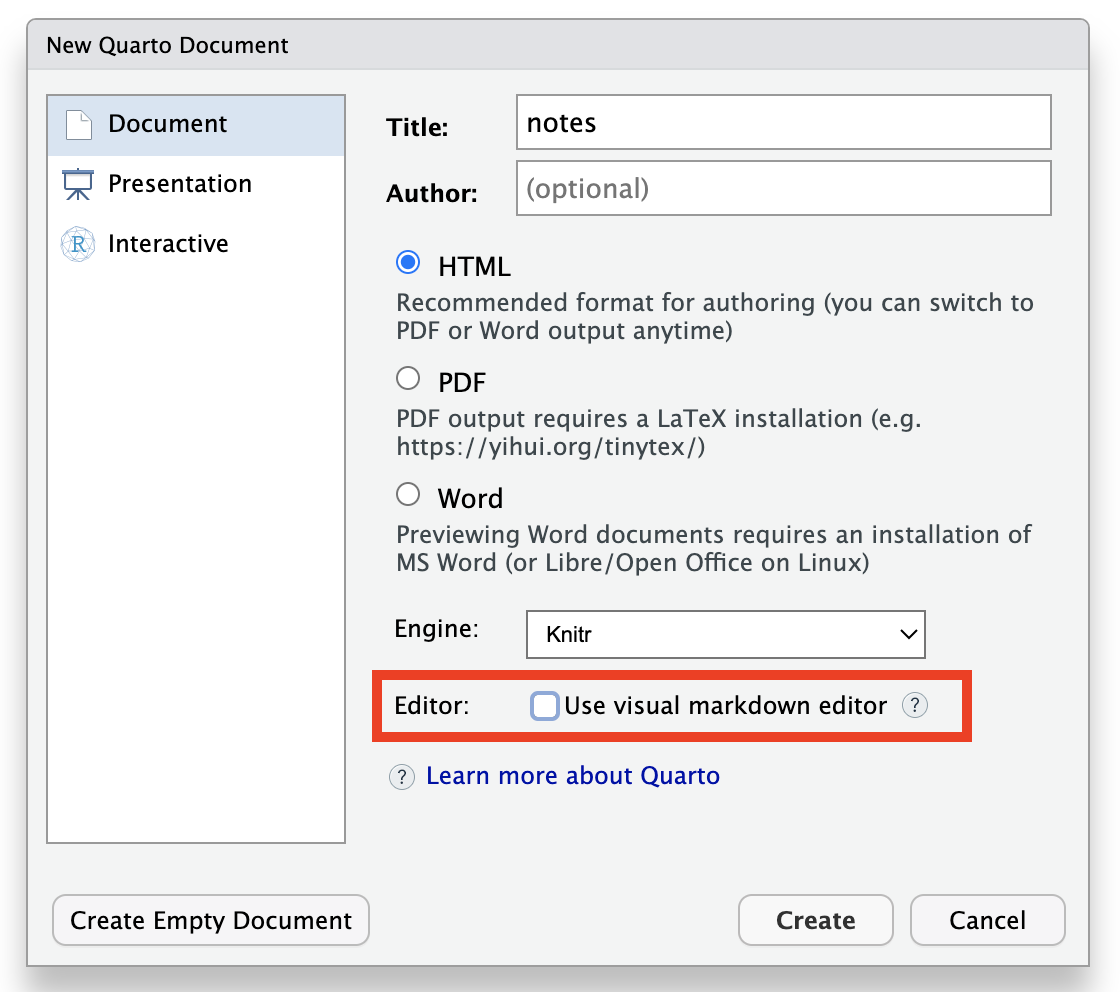The width and height of the screenshot is (1120, 992).
Task: Click the Document page icon in the sidebar
Action: coord(78,125)
